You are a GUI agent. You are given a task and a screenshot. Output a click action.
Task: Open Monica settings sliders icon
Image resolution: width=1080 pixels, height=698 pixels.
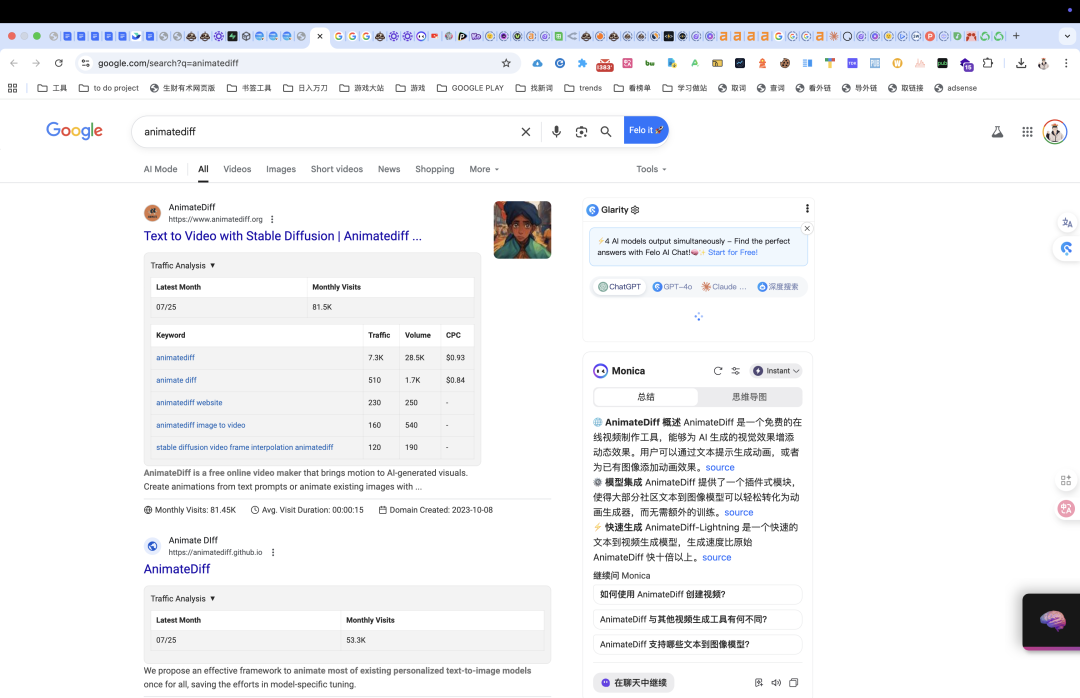click(x=736, y=371)
